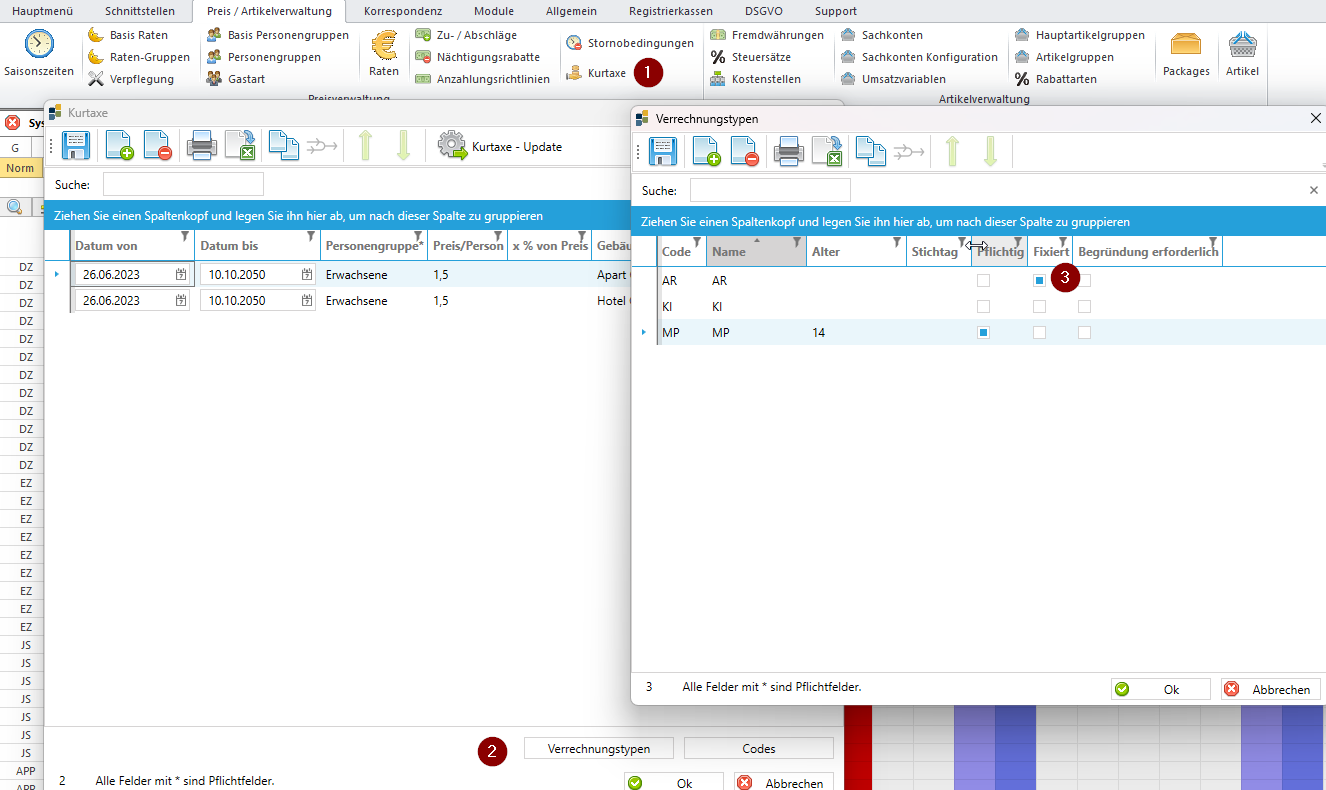Open Personengruppen in ribbon
This screenshot has width=1326, height=790.
[x=263, y=57]
